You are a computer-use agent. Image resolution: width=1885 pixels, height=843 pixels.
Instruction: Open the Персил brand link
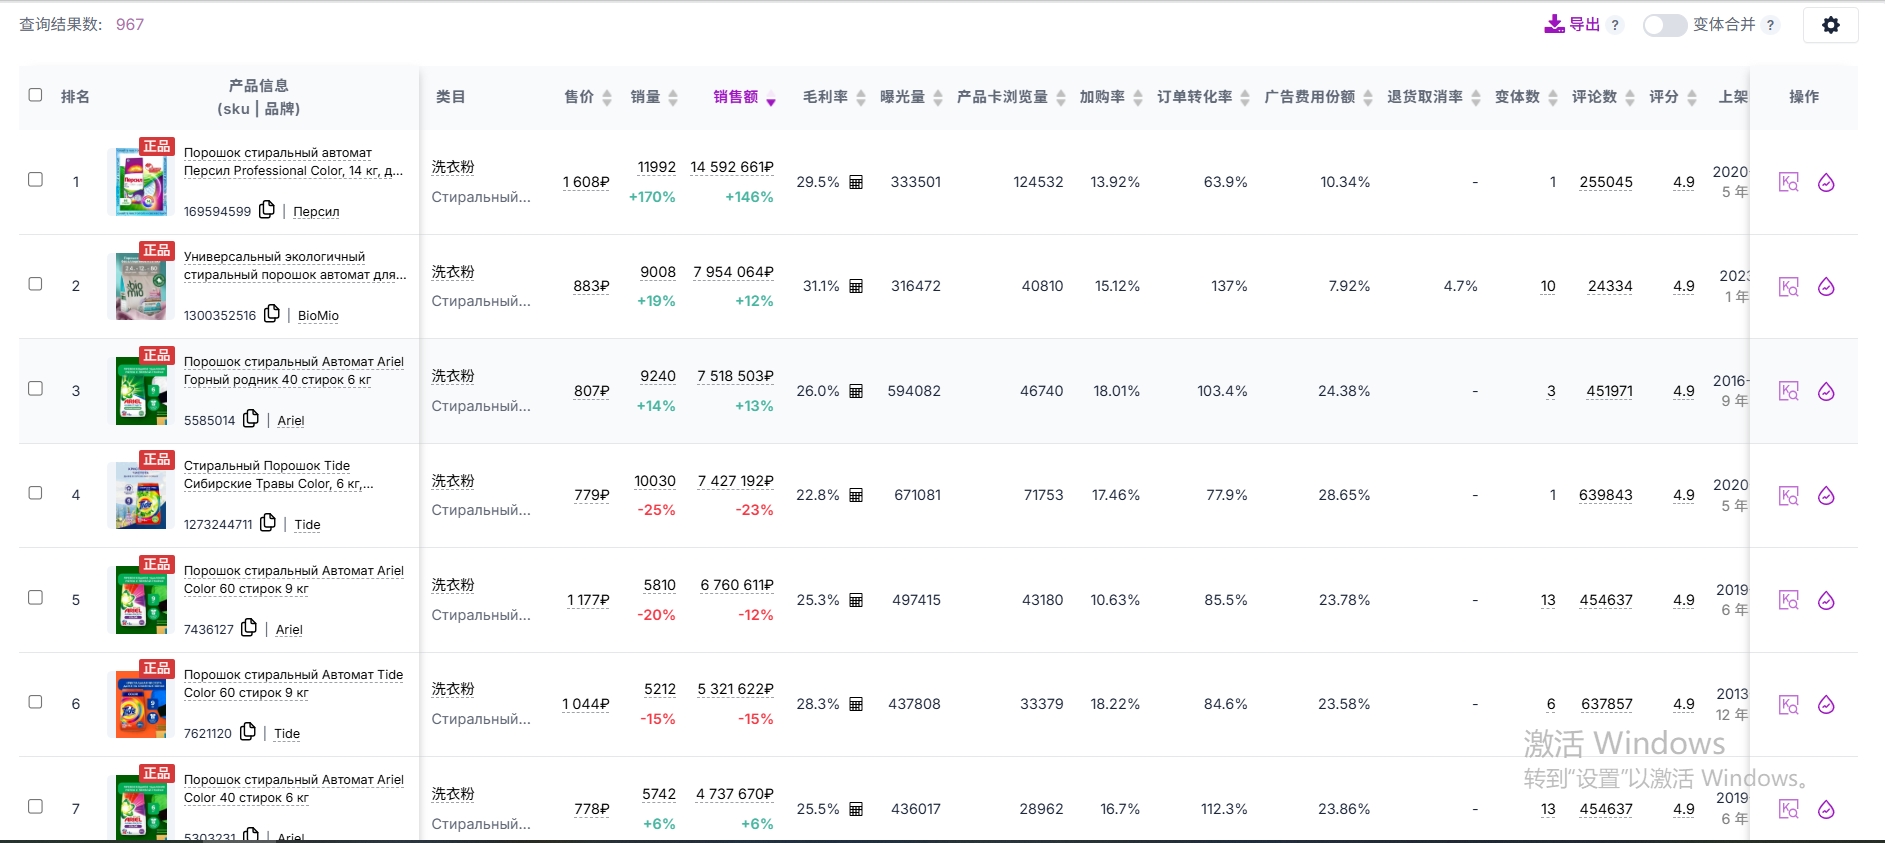coord(316,212)
